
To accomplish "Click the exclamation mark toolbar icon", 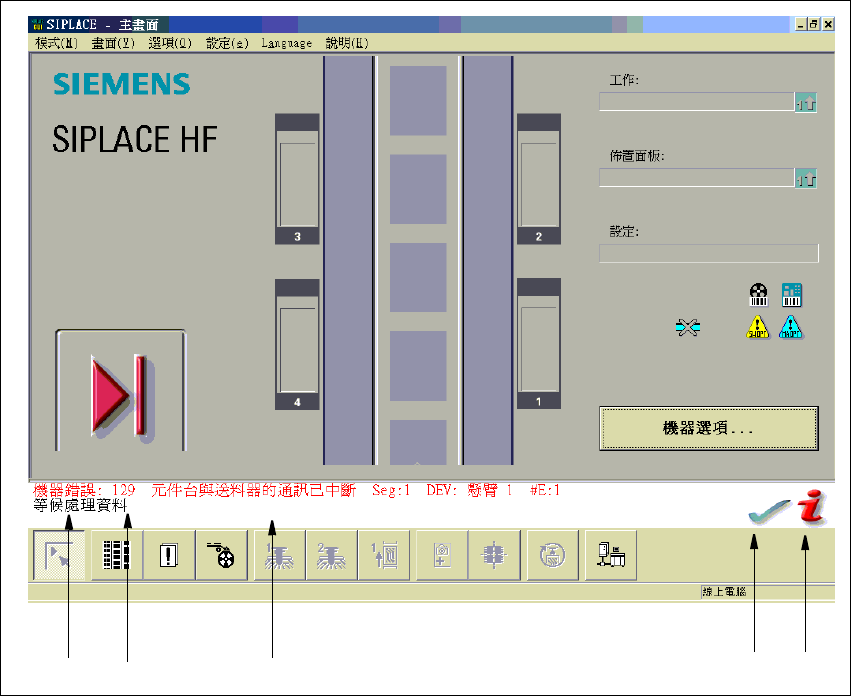I will [169, 555].
